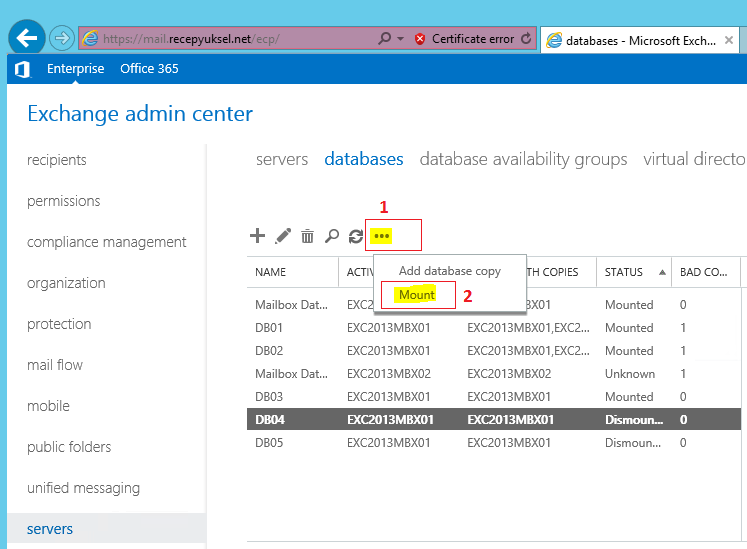The image size is (747, 549).
Task: Refresh the page using address bar reload icon
Action: [526, 39]
